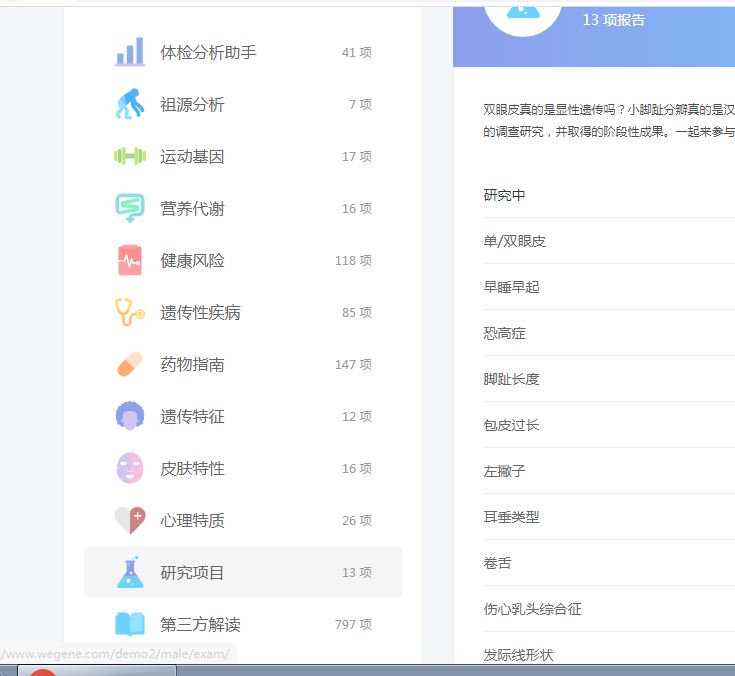Screen dimensions: 735x676
Task: Click the ape icon for 祖源分析
Action: (130, 104)
